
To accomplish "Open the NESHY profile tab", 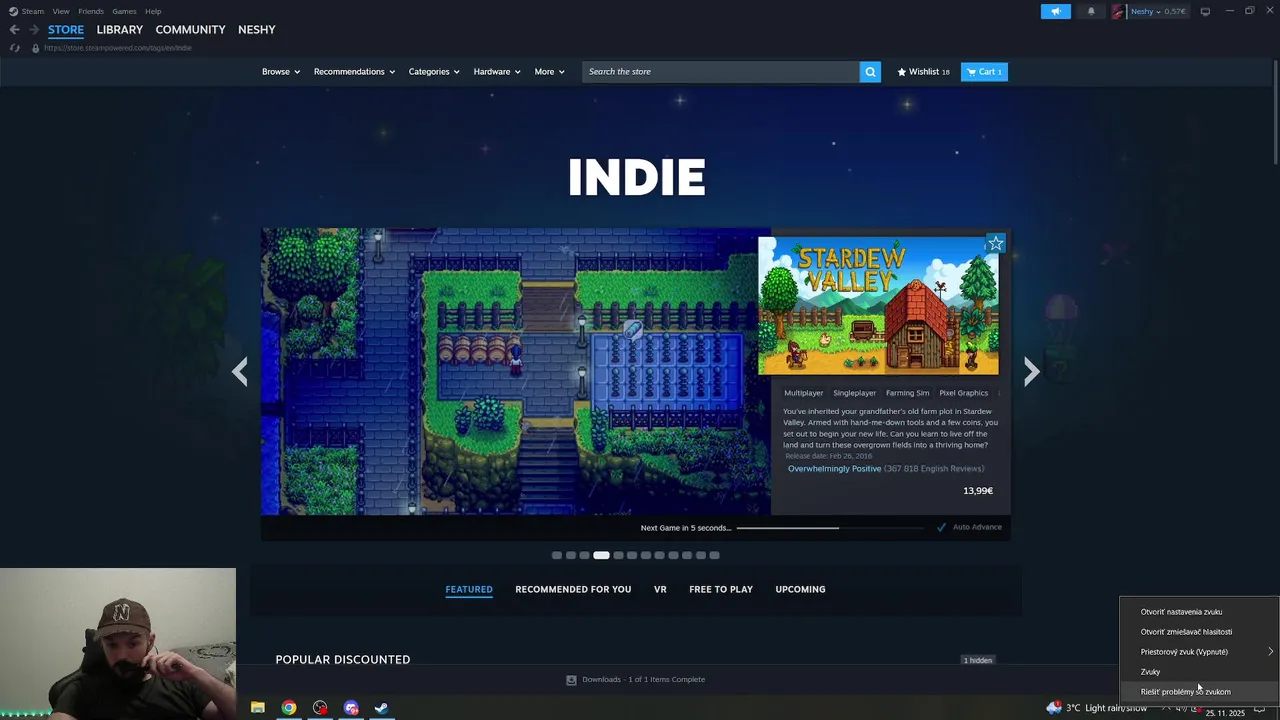I will click(x=257, y=30).
